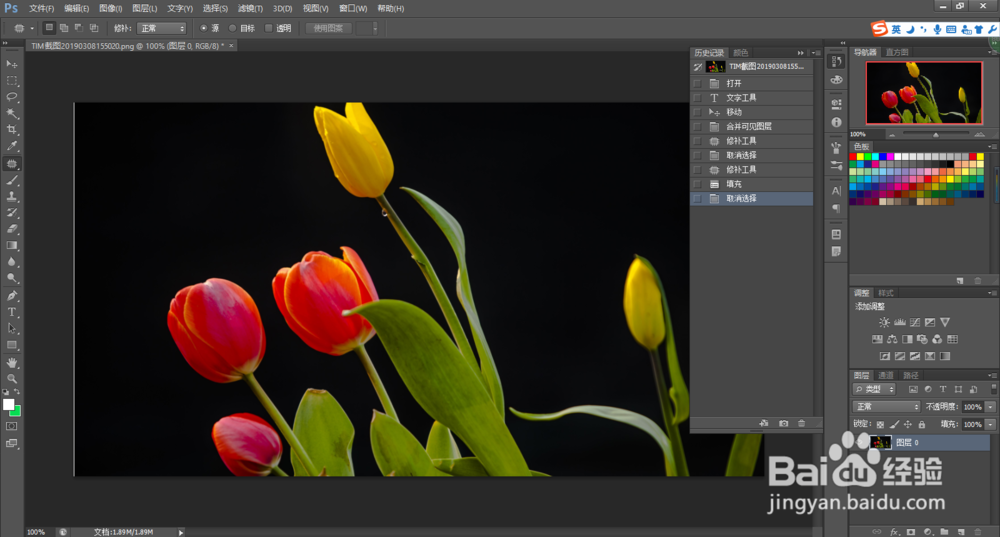Switch to the 直方图 histogram tab
1000x537 pixels.
[897, 52]
